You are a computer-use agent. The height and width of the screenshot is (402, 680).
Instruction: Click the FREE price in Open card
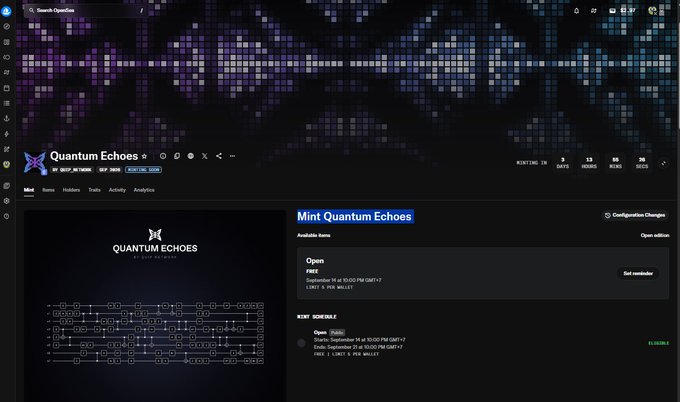pyautogui.click(x=312, y=271)
